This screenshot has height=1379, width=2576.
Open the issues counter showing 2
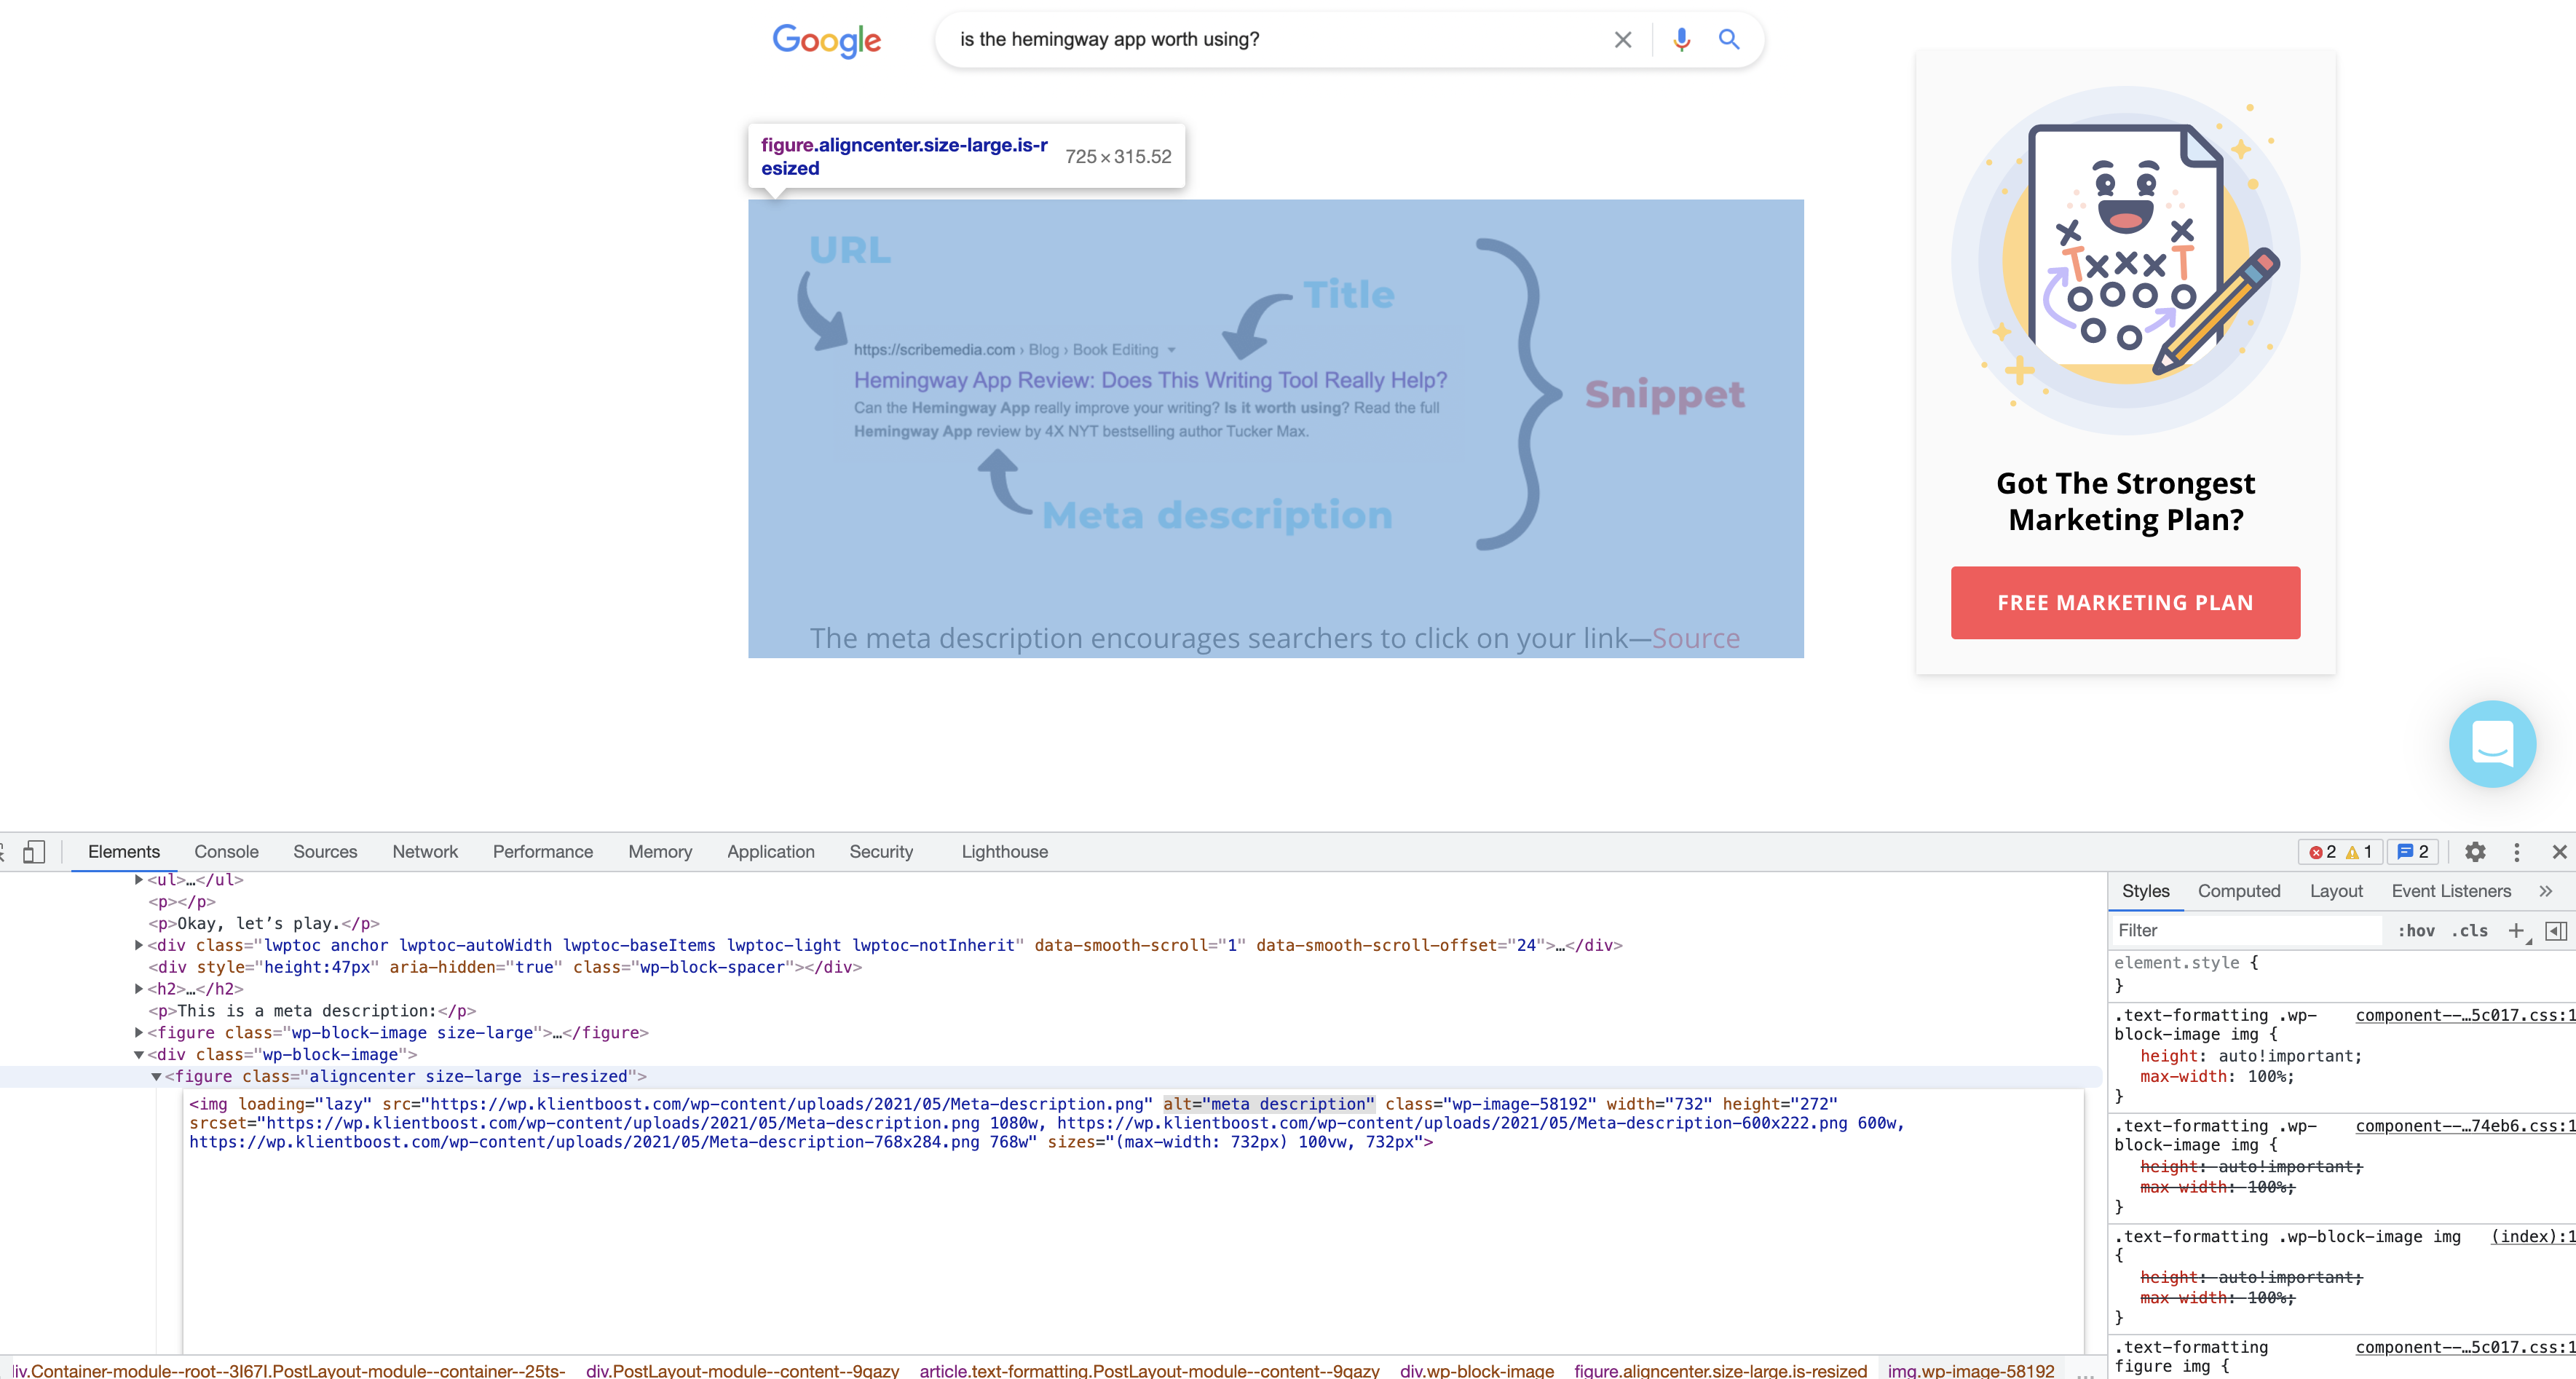2414,852
